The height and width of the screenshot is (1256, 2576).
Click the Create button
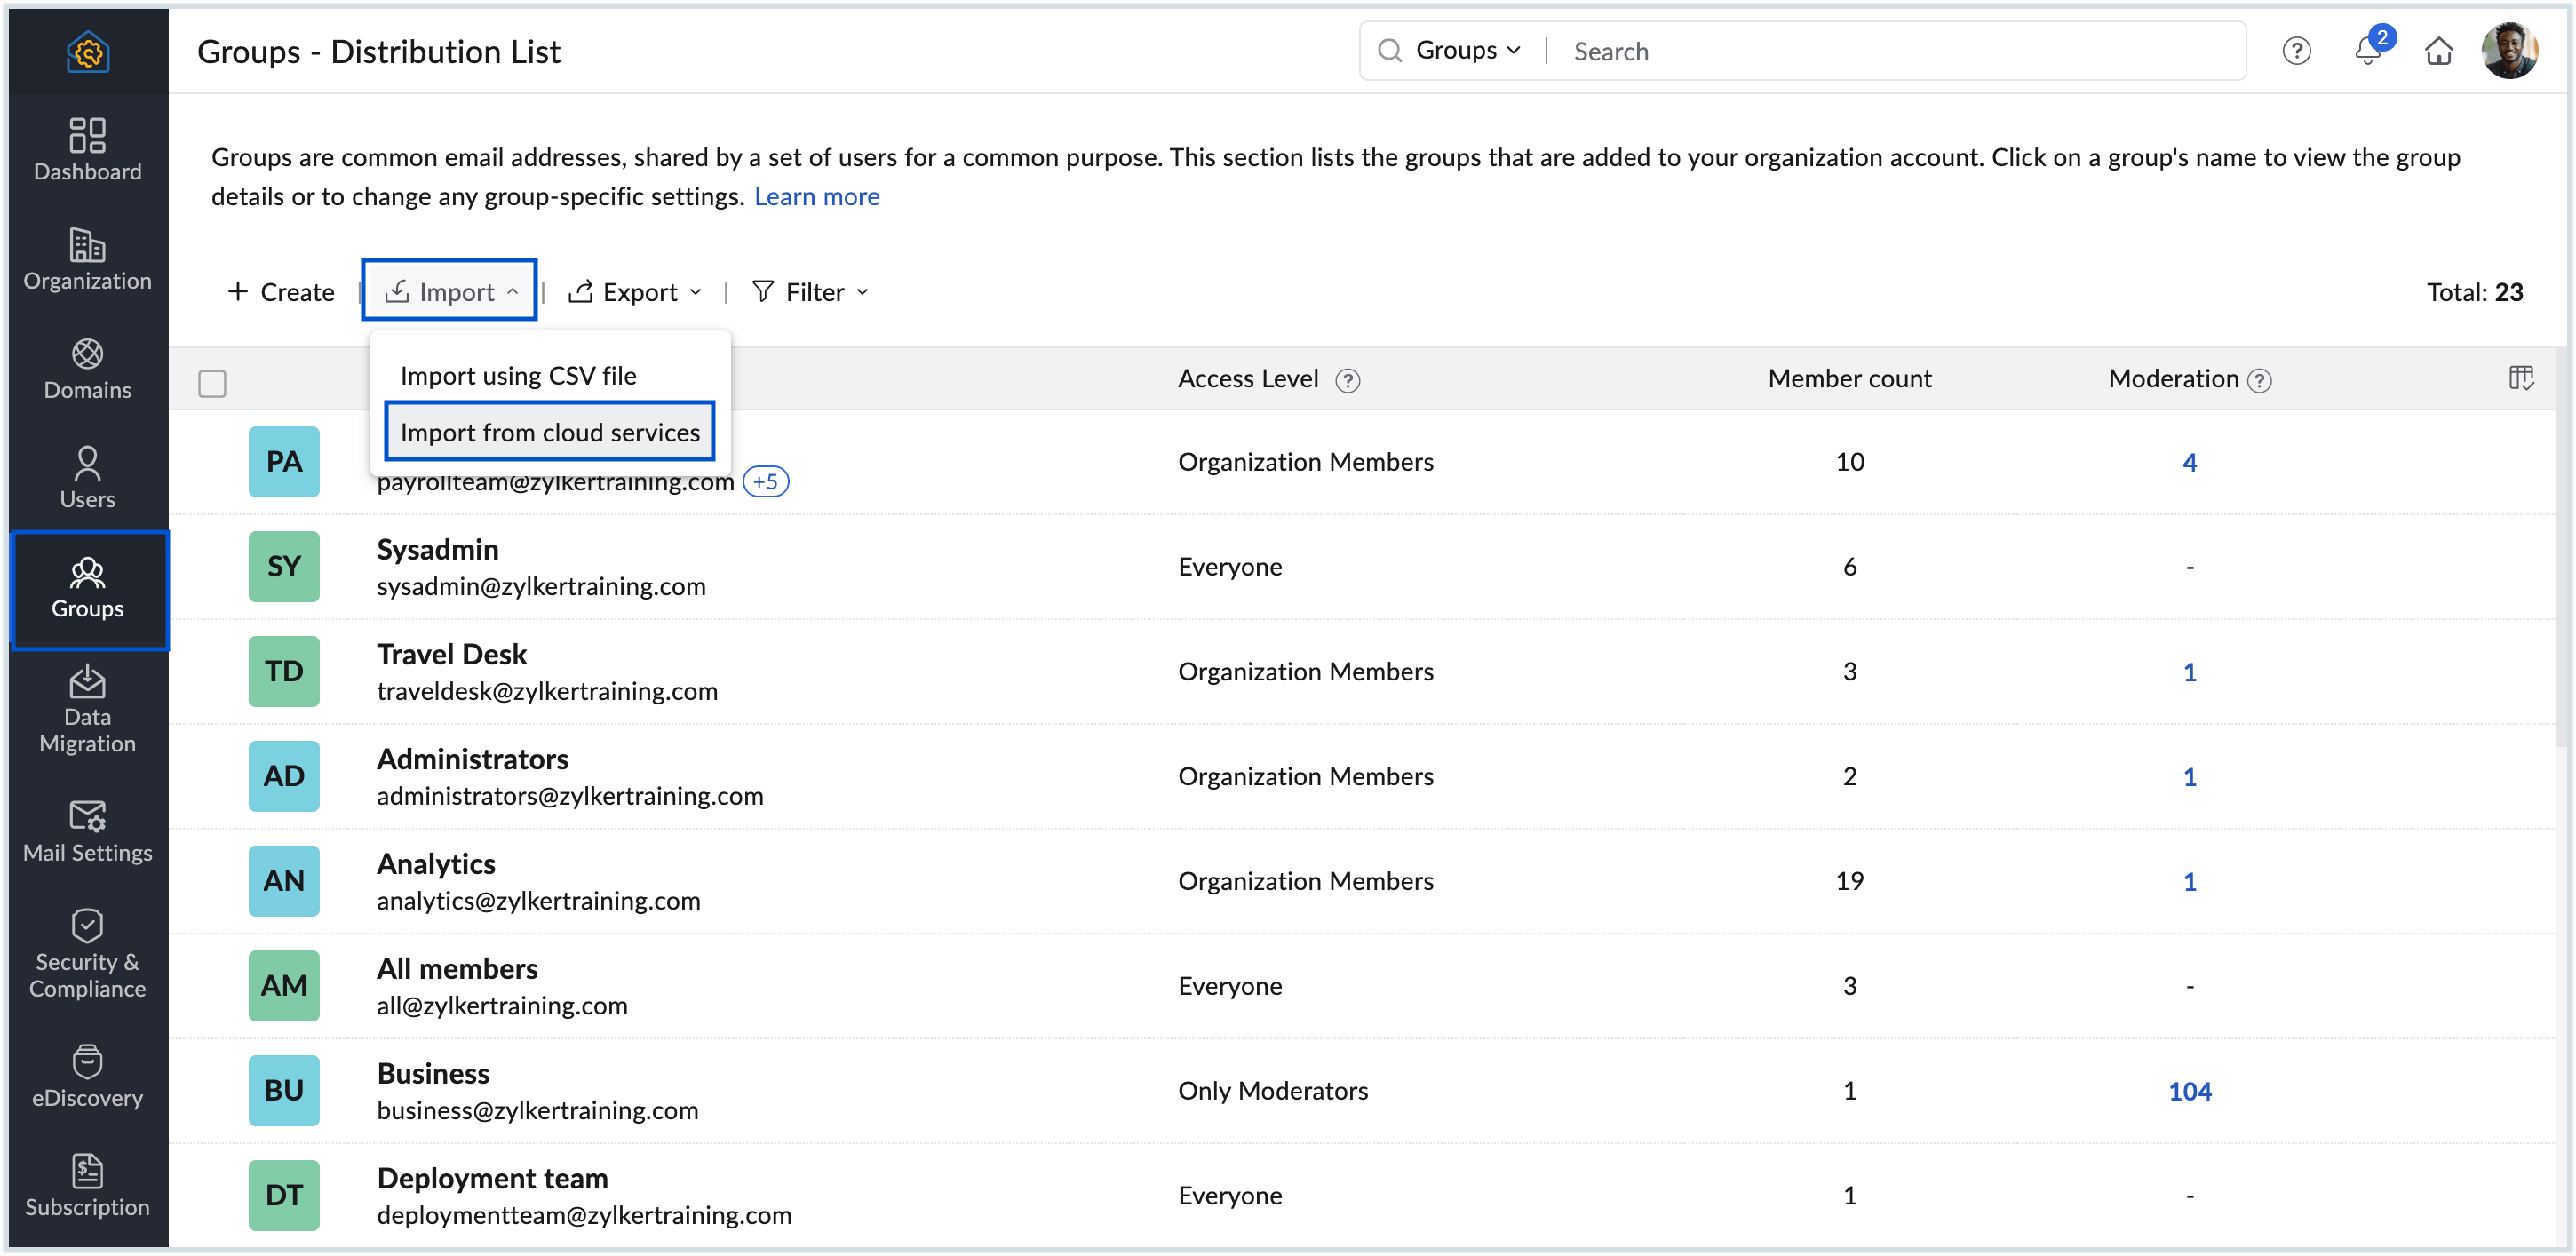(x=280, y=292)
